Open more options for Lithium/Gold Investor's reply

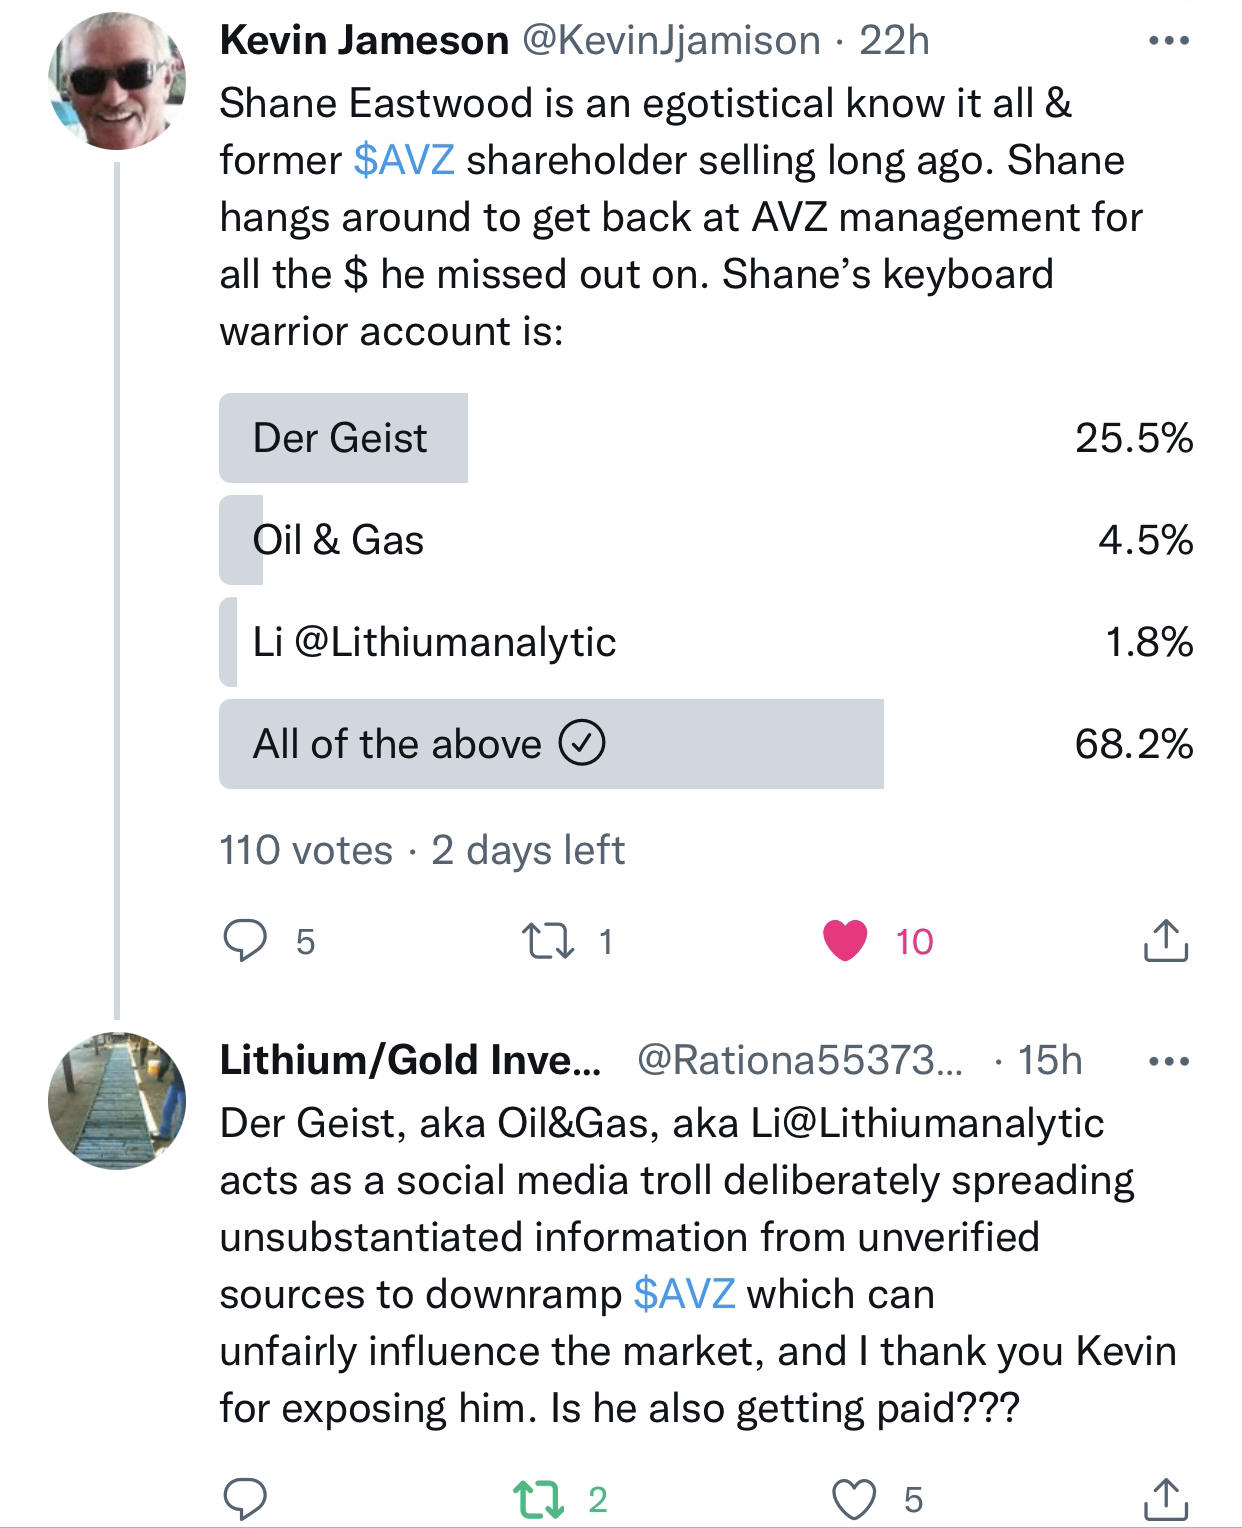1169,1061
